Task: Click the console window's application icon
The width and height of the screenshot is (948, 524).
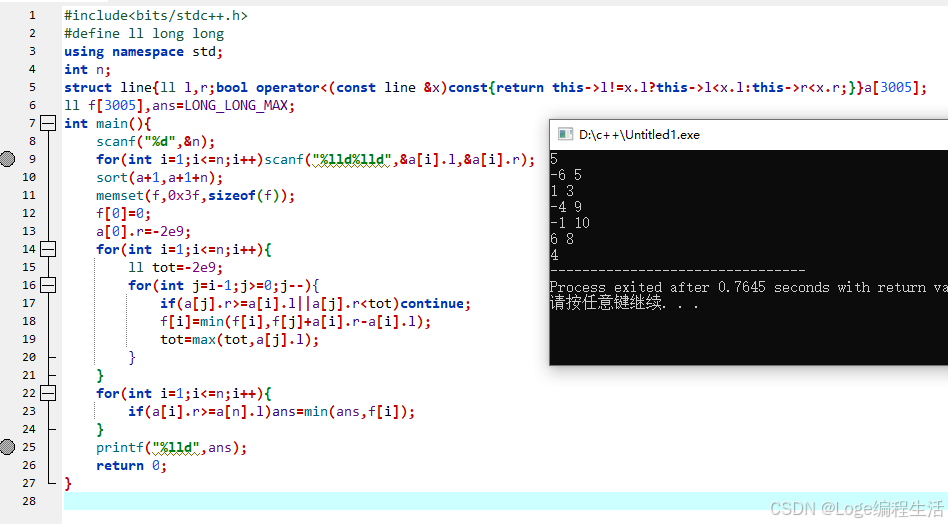Action: (x=565, y=134)
